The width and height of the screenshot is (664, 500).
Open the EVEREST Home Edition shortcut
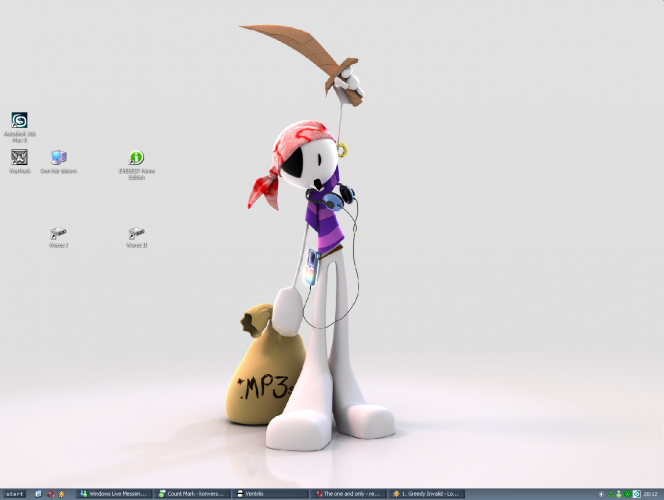[x=136, y=158]
